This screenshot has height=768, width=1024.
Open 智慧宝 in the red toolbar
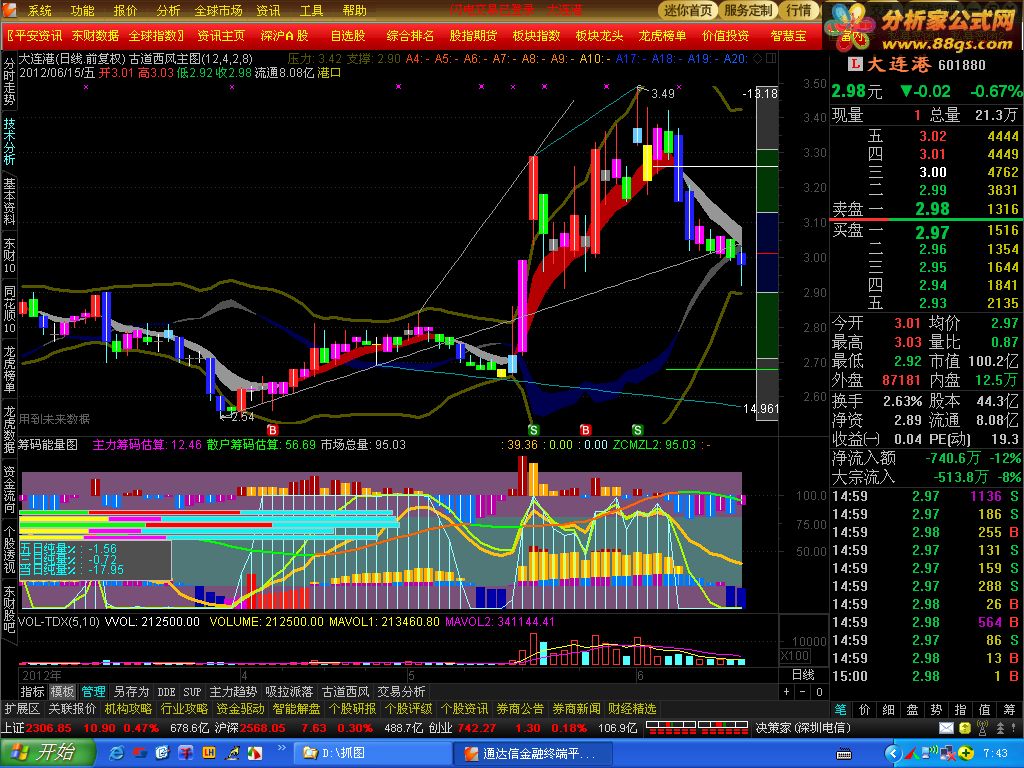point(788,35)
